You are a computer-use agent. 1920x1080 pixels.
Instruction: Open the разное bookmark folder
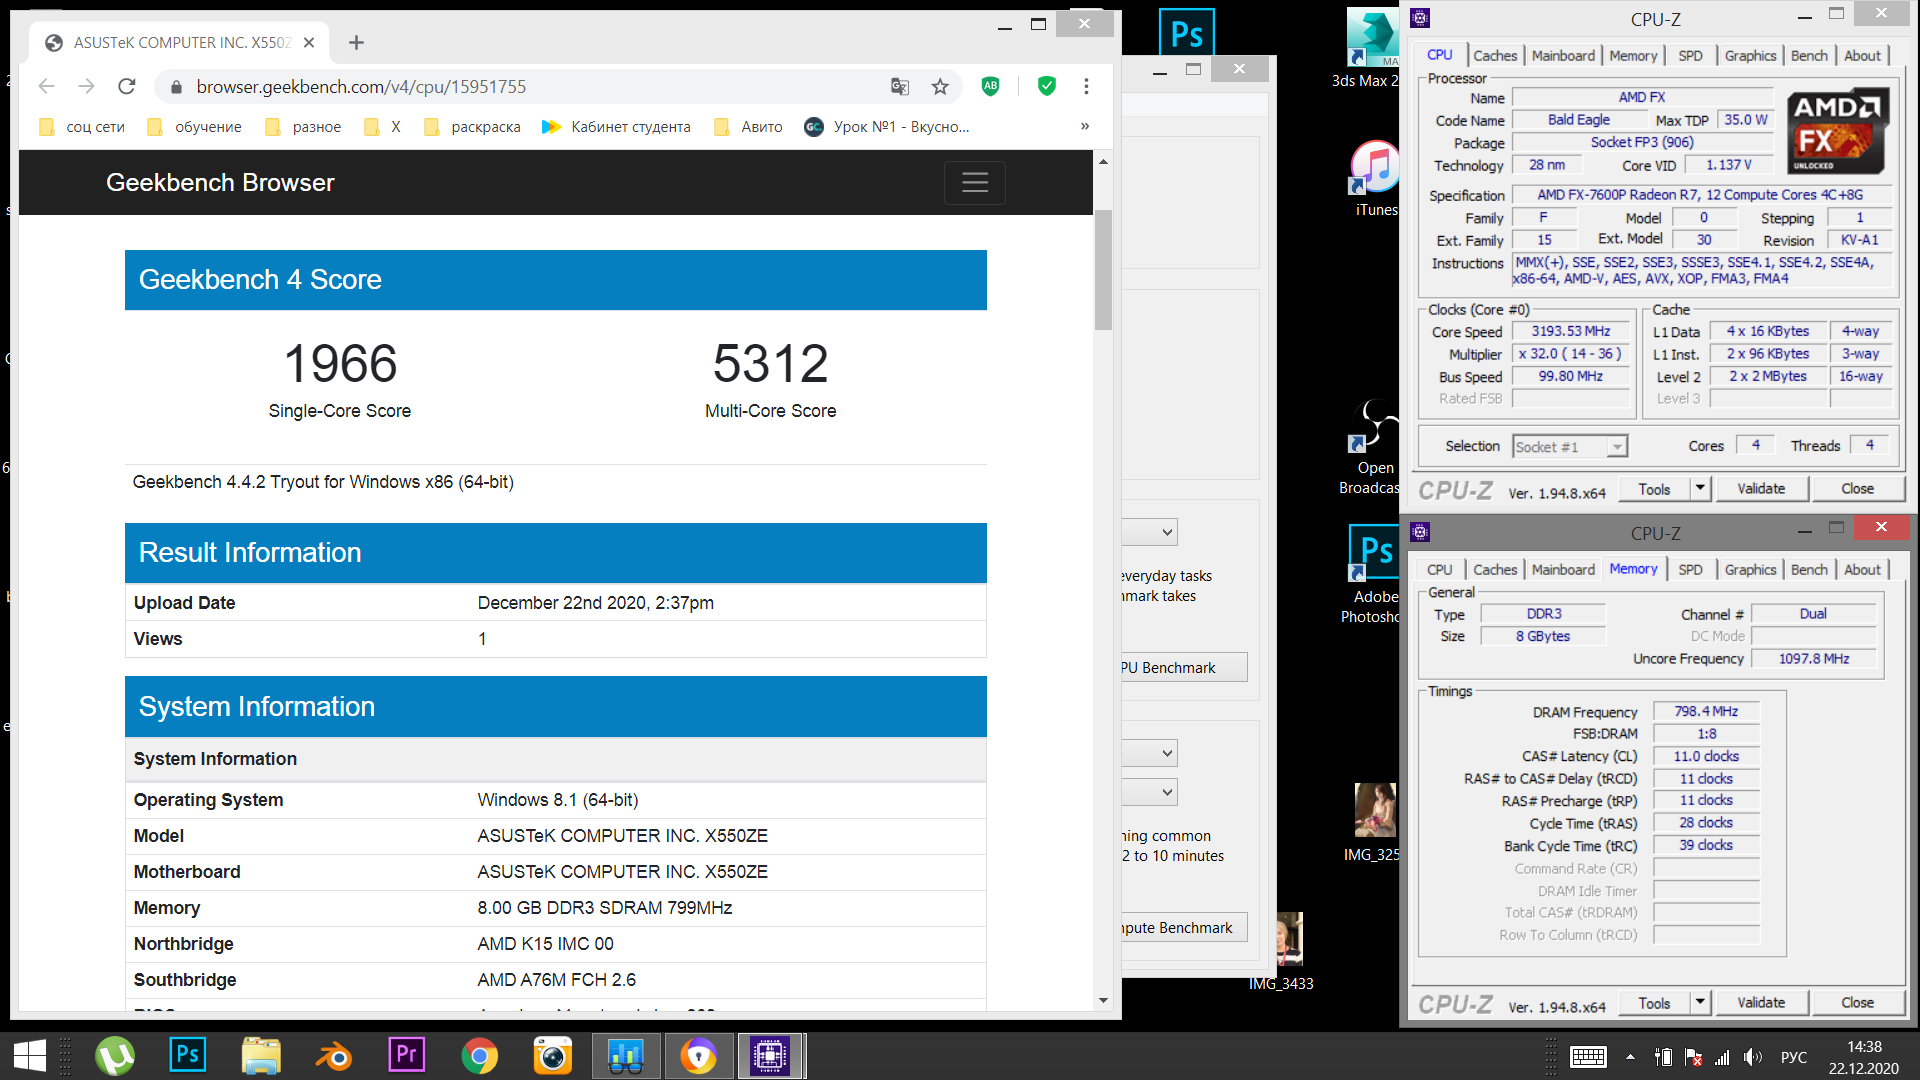[303, 127]
